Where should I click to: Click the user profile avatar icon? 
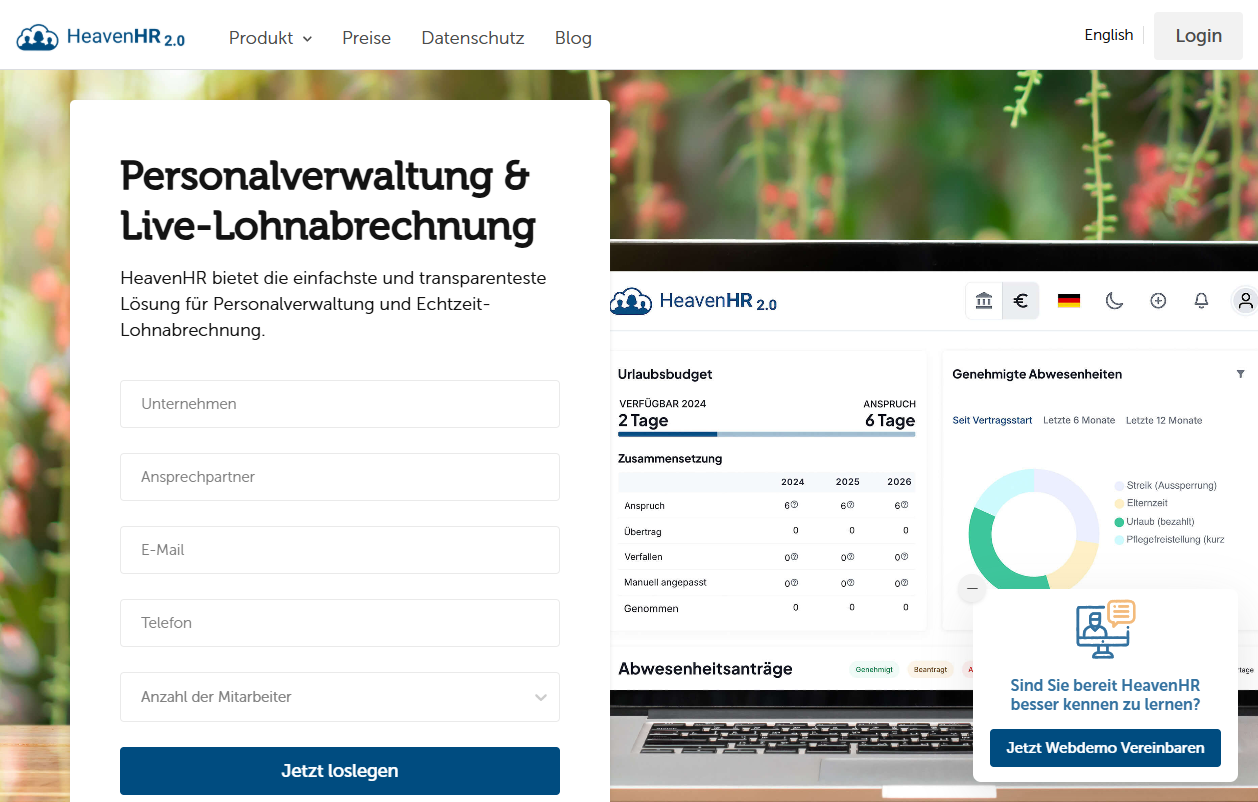pyautogui.click(x=1245, y=300)
